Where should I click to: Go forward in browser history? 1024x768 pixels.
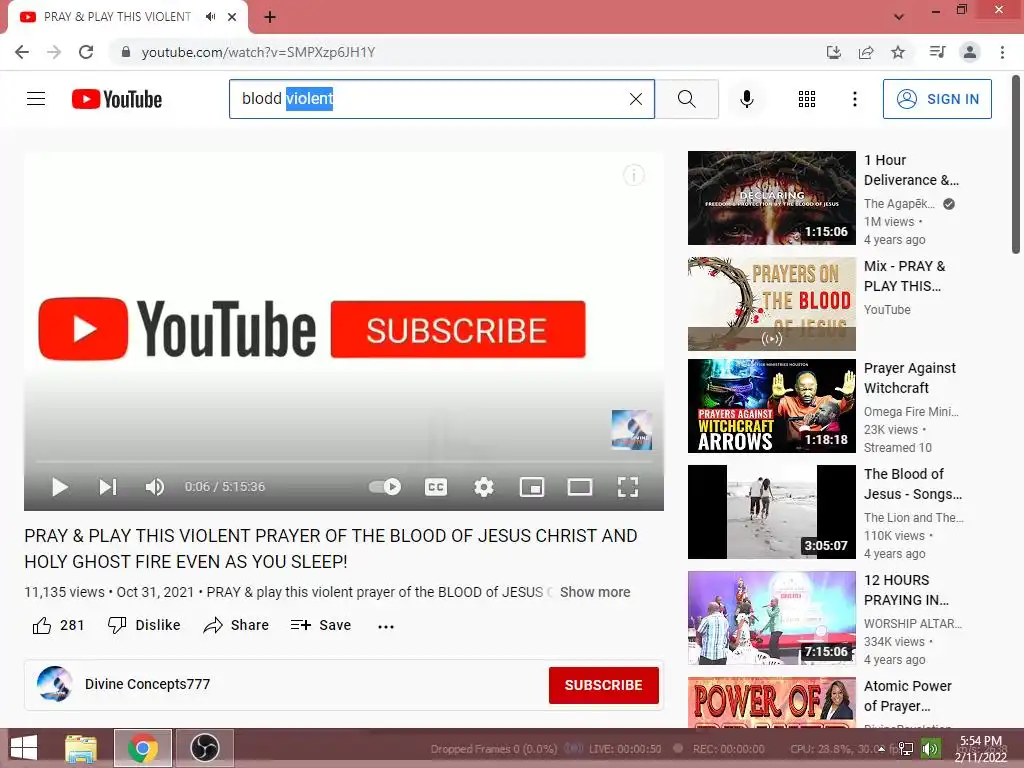54,52
